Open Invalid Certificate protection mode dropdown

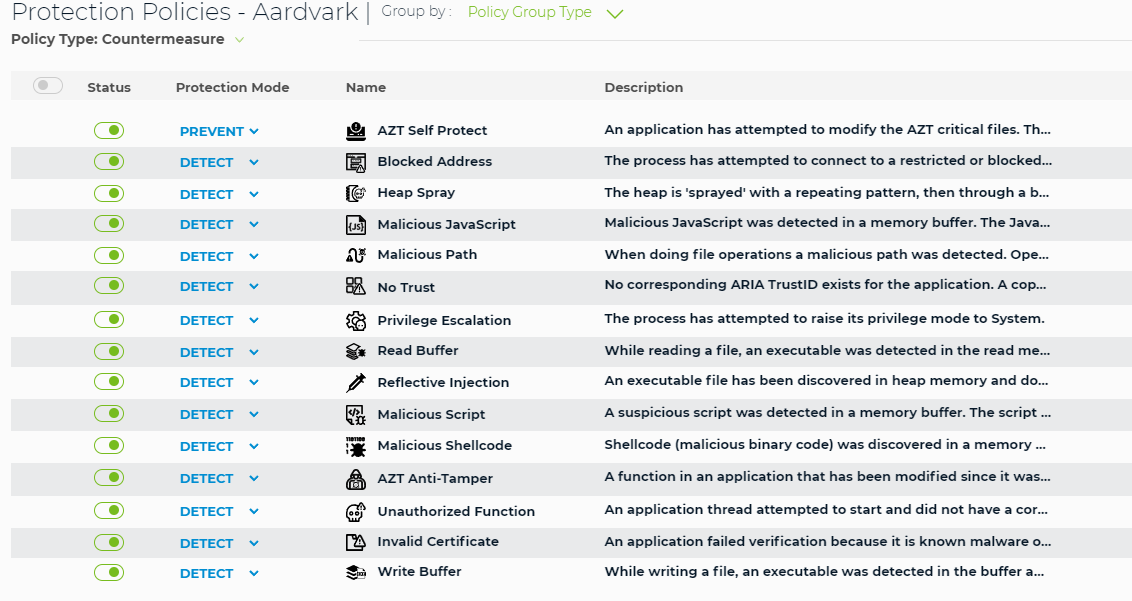click(x=219, y=543)
